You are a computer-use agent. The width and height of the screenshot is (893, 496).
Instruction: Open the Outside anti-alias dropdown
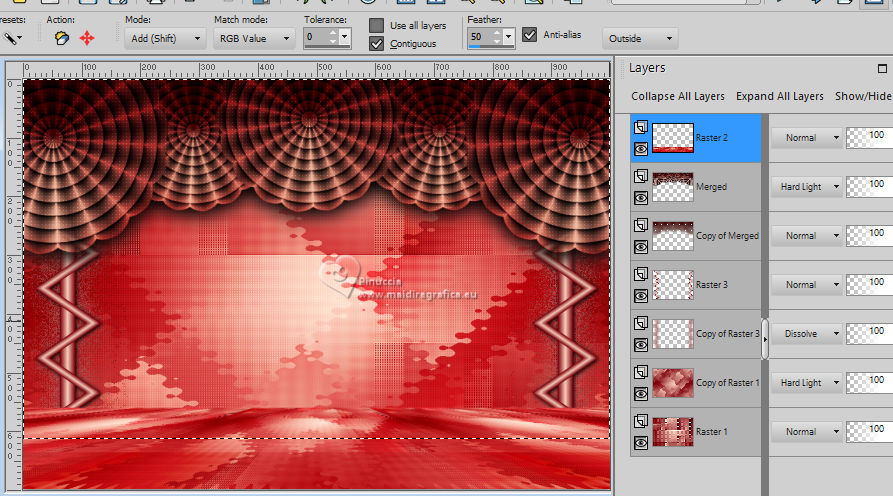coord(640,39)
